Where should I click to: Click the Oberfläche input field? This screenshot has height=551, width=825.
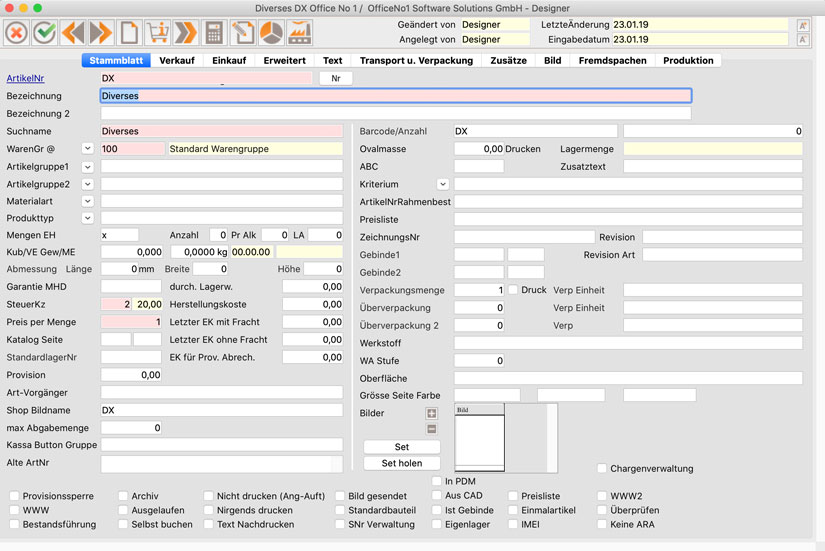tap(628, 378)
